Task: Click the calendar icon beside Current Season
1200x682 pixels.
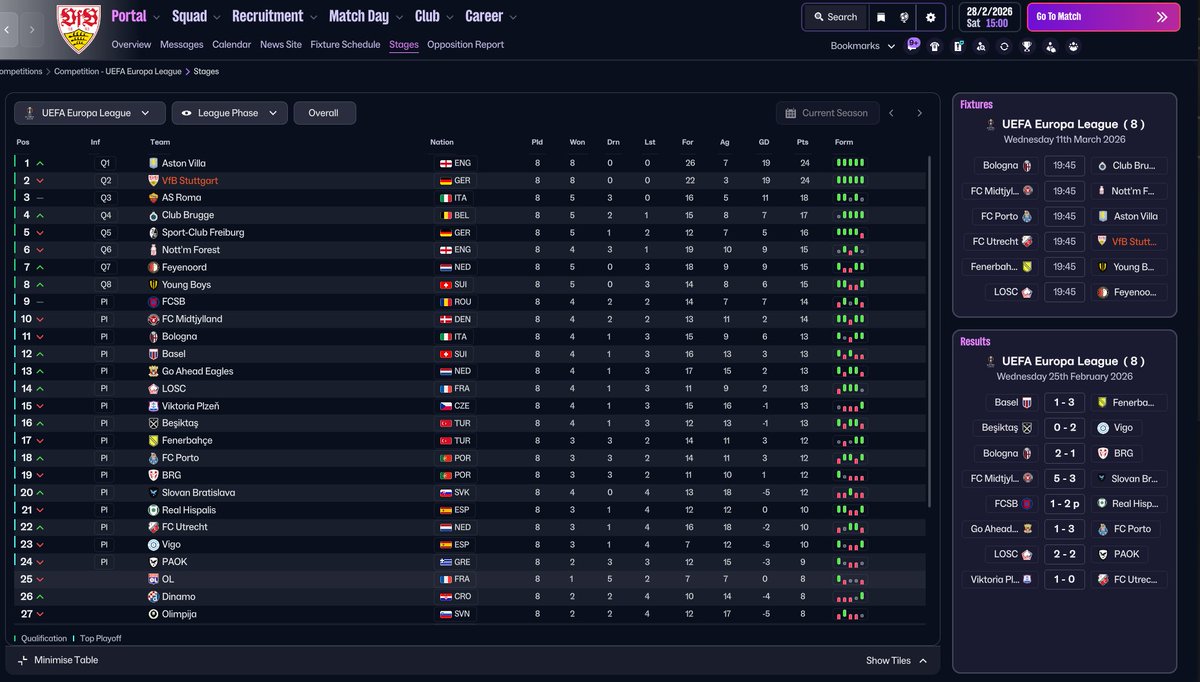Action: pos(791,113)
